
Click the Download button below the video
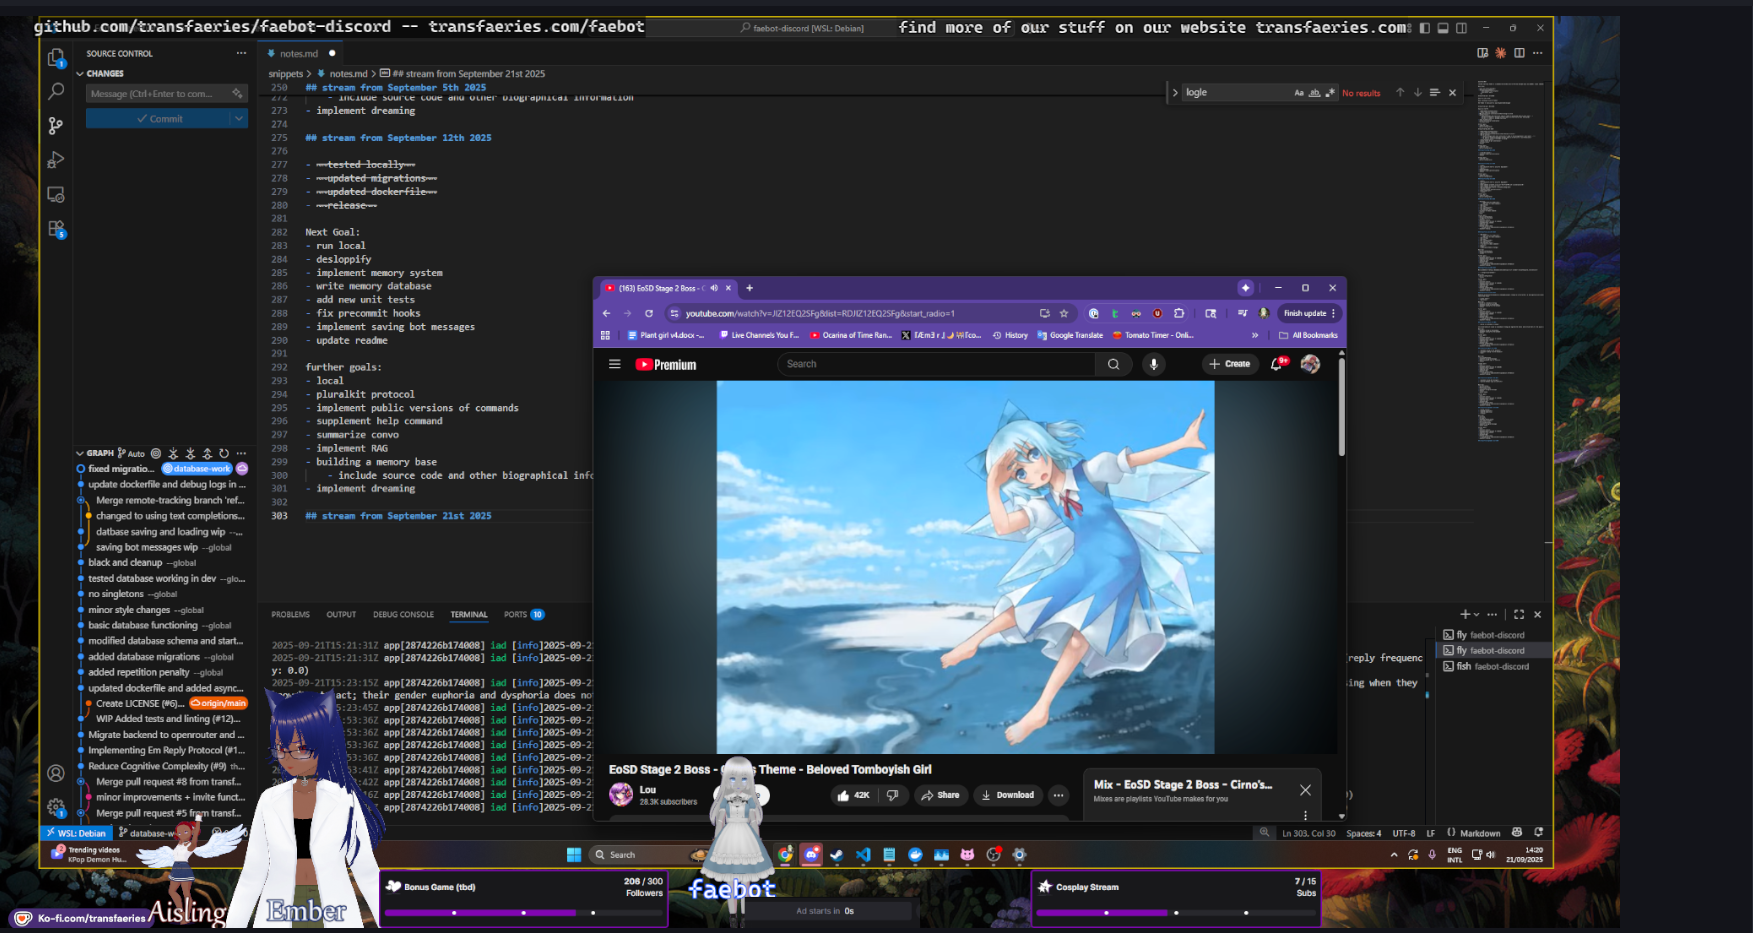pyautogui.click(x=1008, y=795)
